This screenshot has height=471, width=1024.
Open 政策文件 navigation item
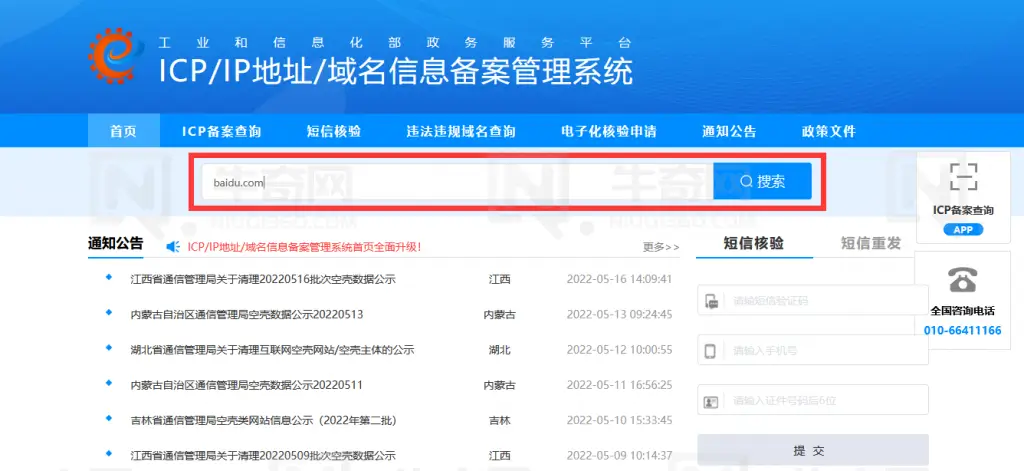829,131
